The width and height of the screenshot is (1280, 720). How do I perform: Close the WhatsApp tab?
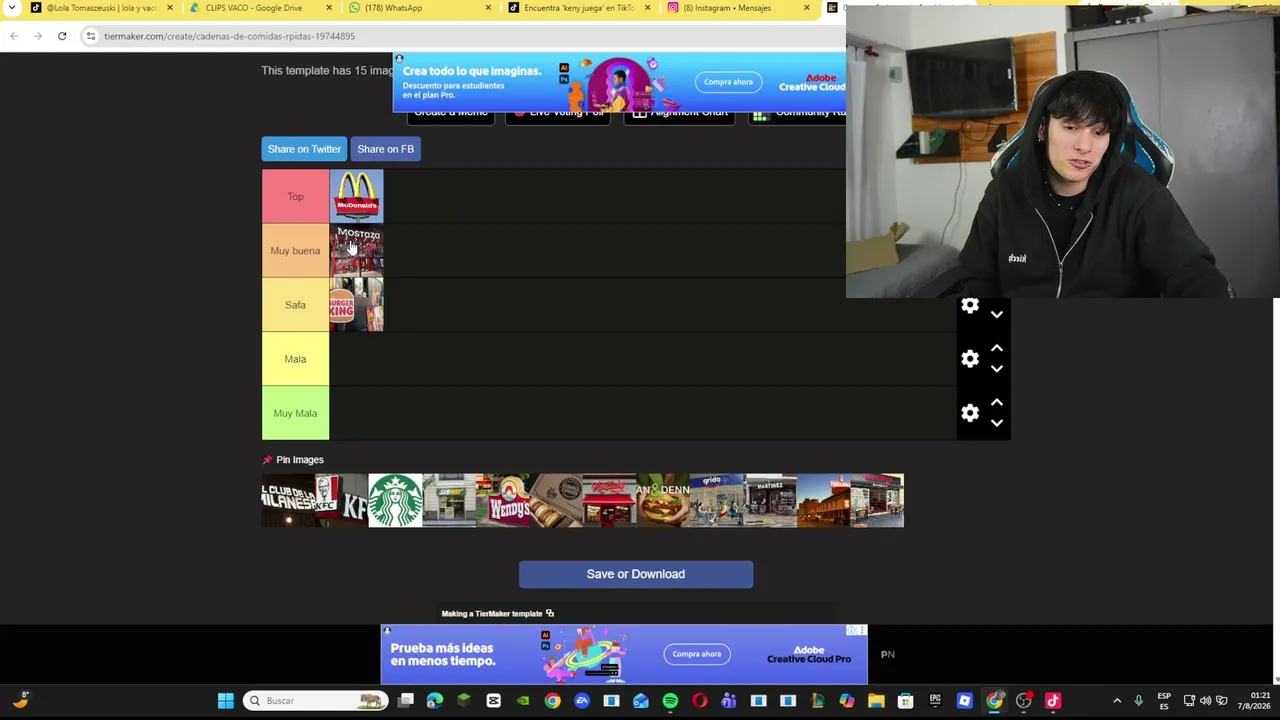[x=488, y=8]
